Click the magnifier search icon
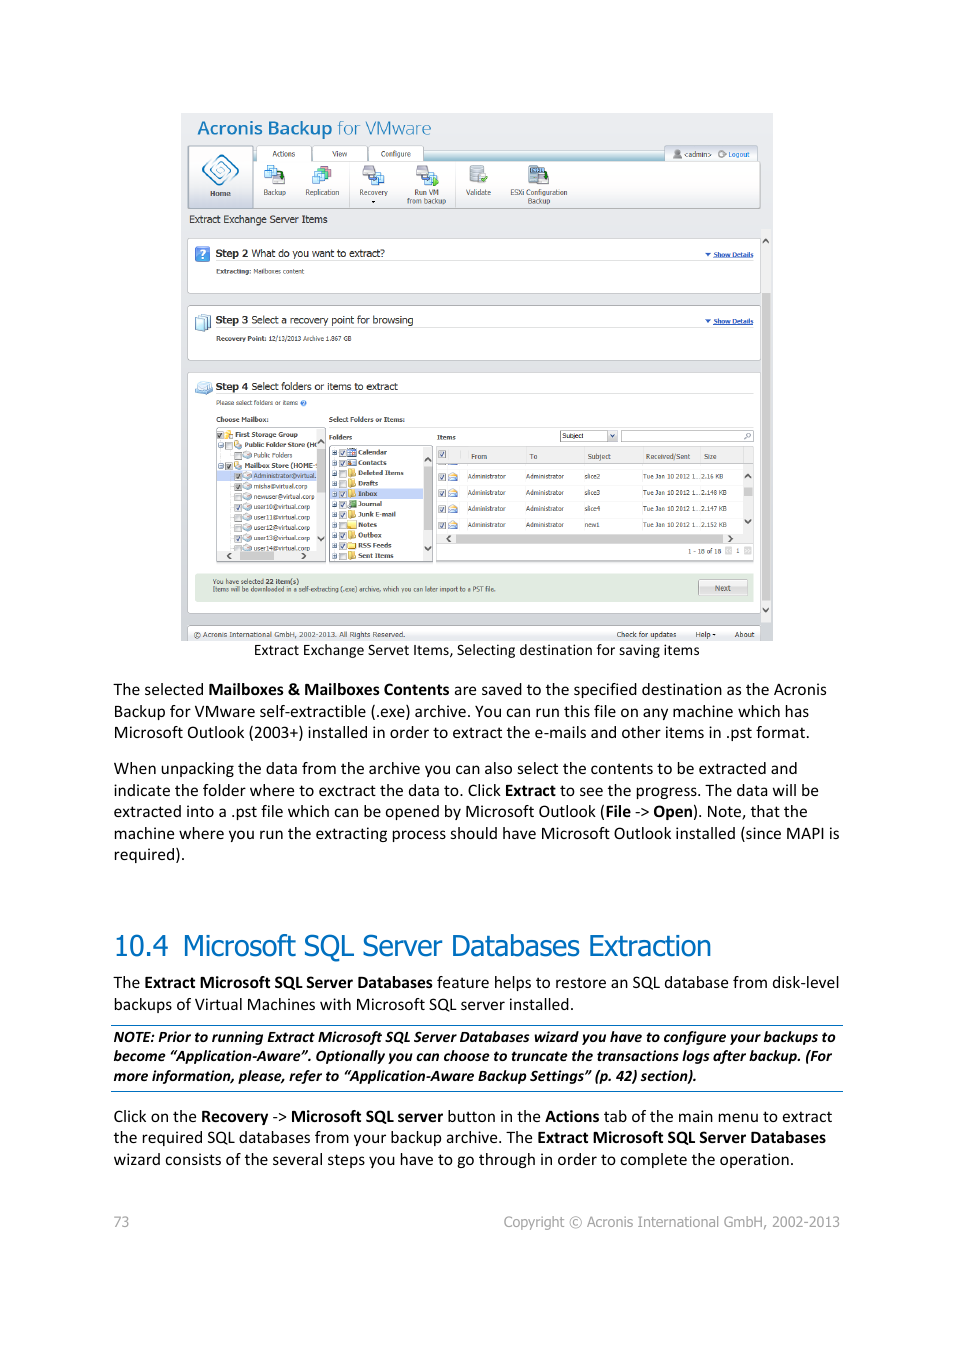This screenshot has width=954, height=1349. [x=746, y=436]
